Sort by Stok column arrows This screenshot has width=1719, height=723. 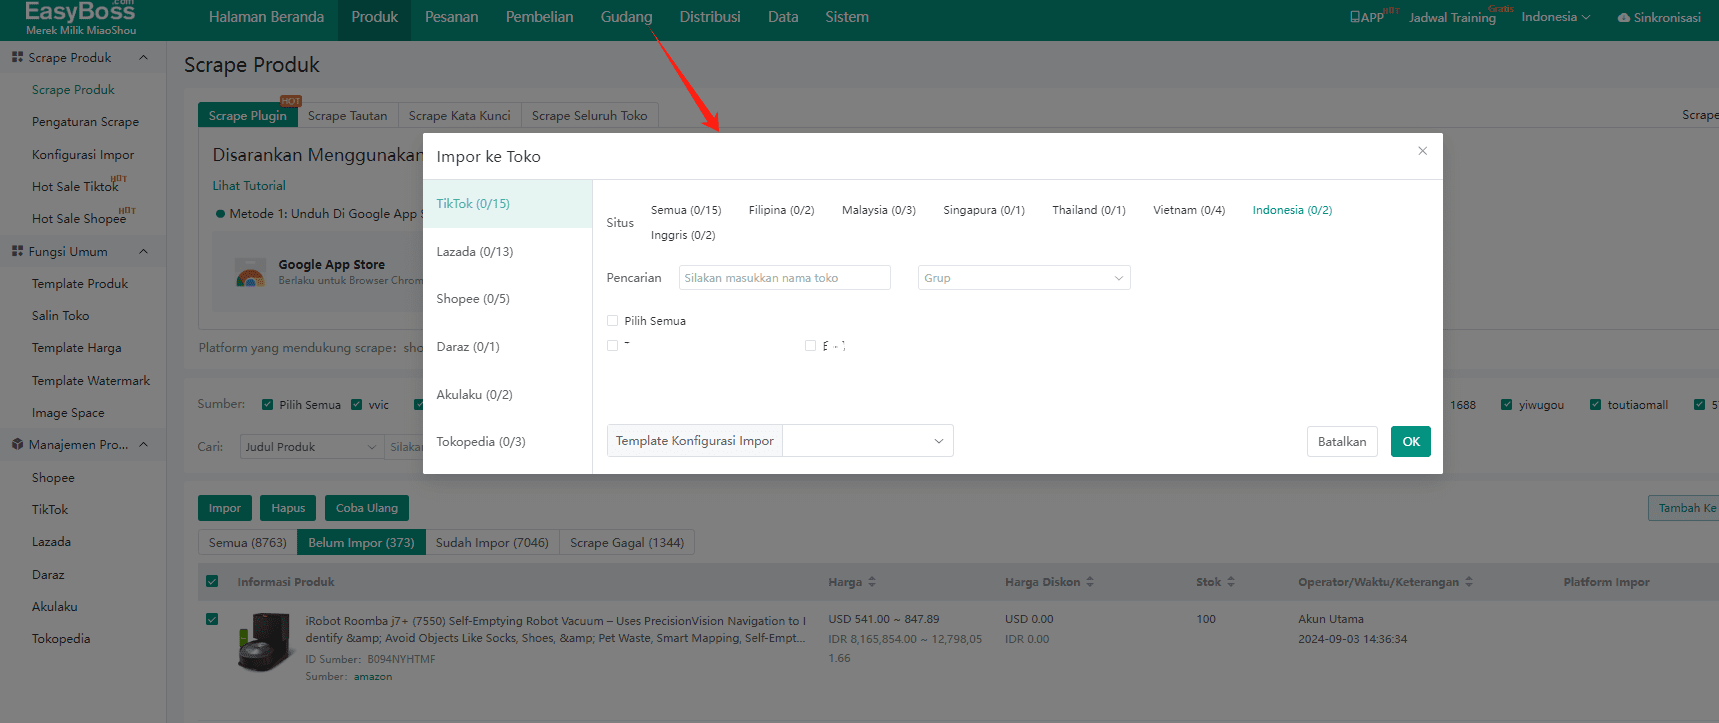pyautogui.click(x=1231, y=582)
